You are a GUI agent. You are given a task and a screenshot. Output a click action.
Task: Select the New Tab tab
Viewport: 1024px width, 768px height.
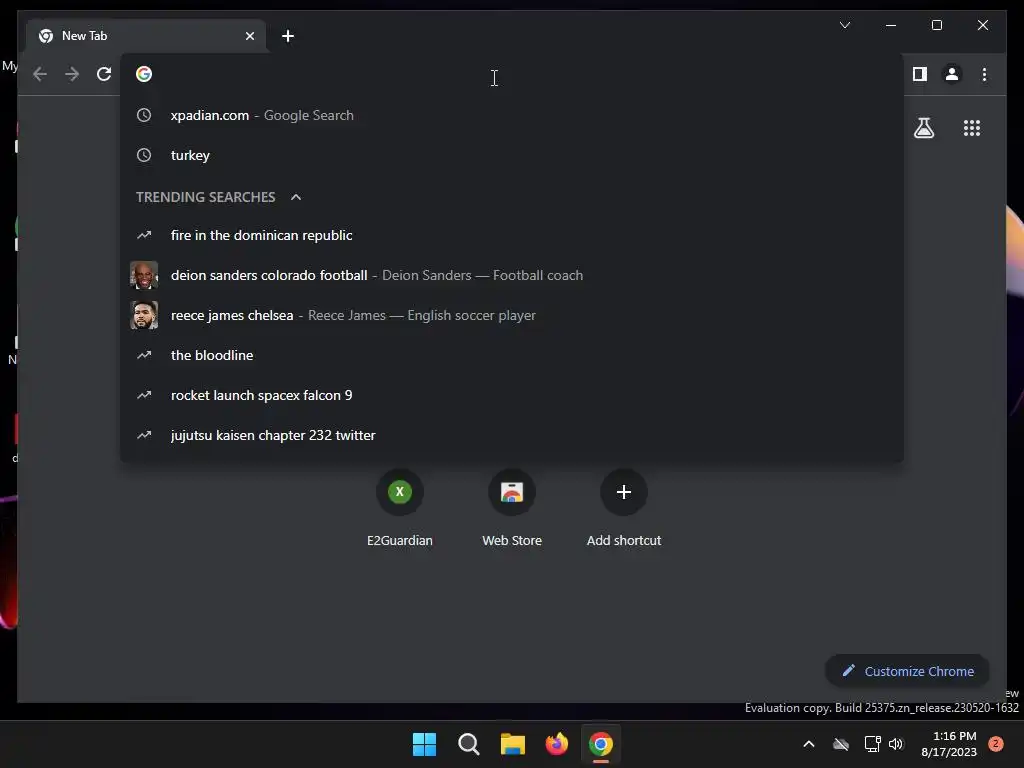point(146,36)
